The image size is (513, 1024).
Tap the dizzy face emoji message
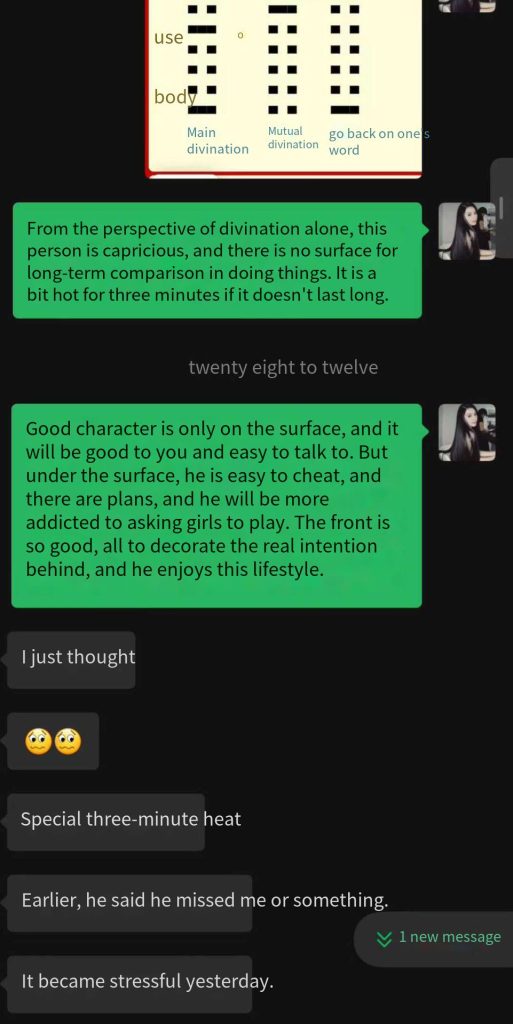53,741
